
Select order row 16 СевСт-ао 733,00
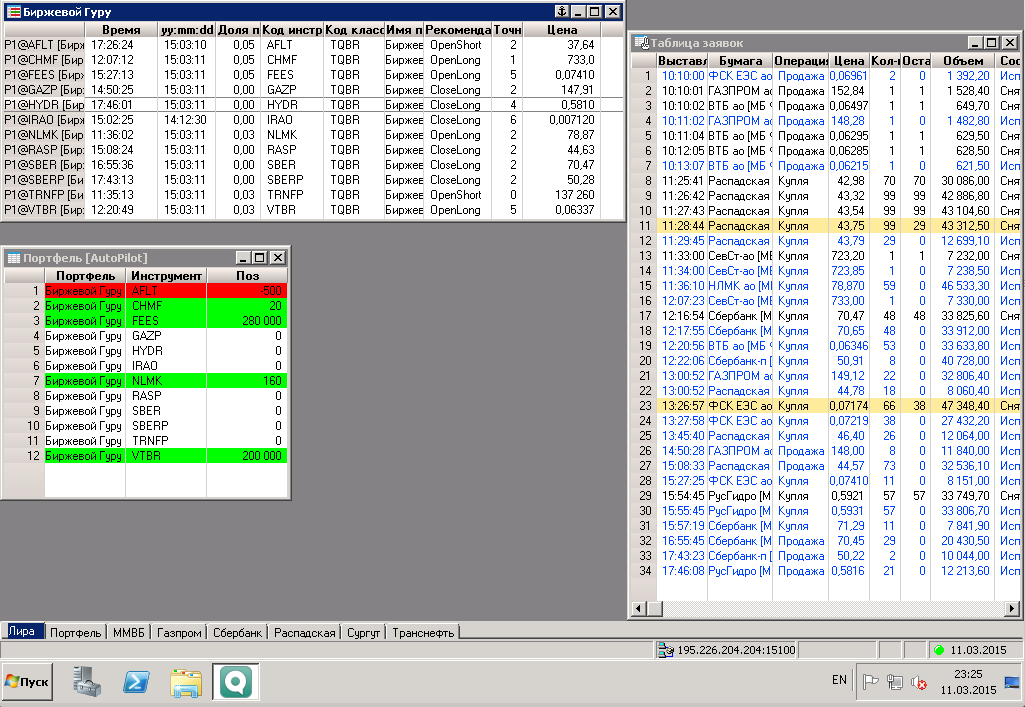(x=826, y=301)
